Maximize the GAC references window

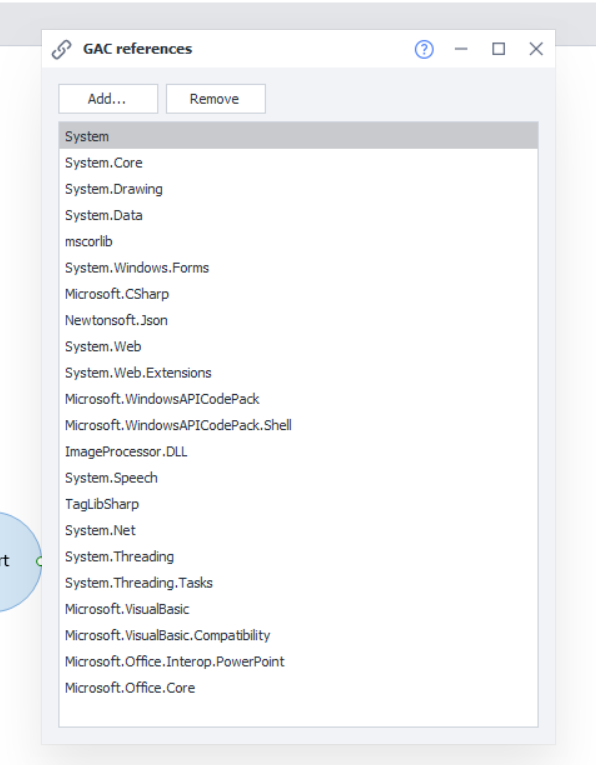point(498,49)
